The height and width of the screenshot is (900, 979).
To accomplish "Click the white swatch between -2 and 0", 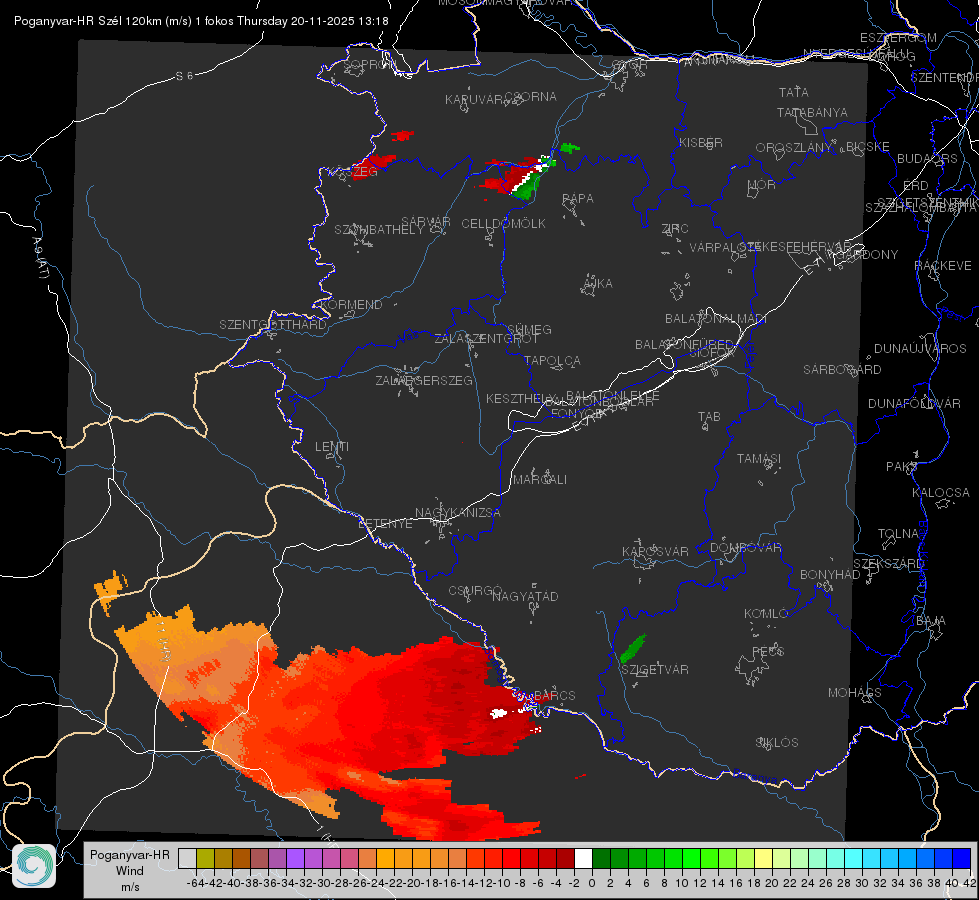I will [583, 858].
